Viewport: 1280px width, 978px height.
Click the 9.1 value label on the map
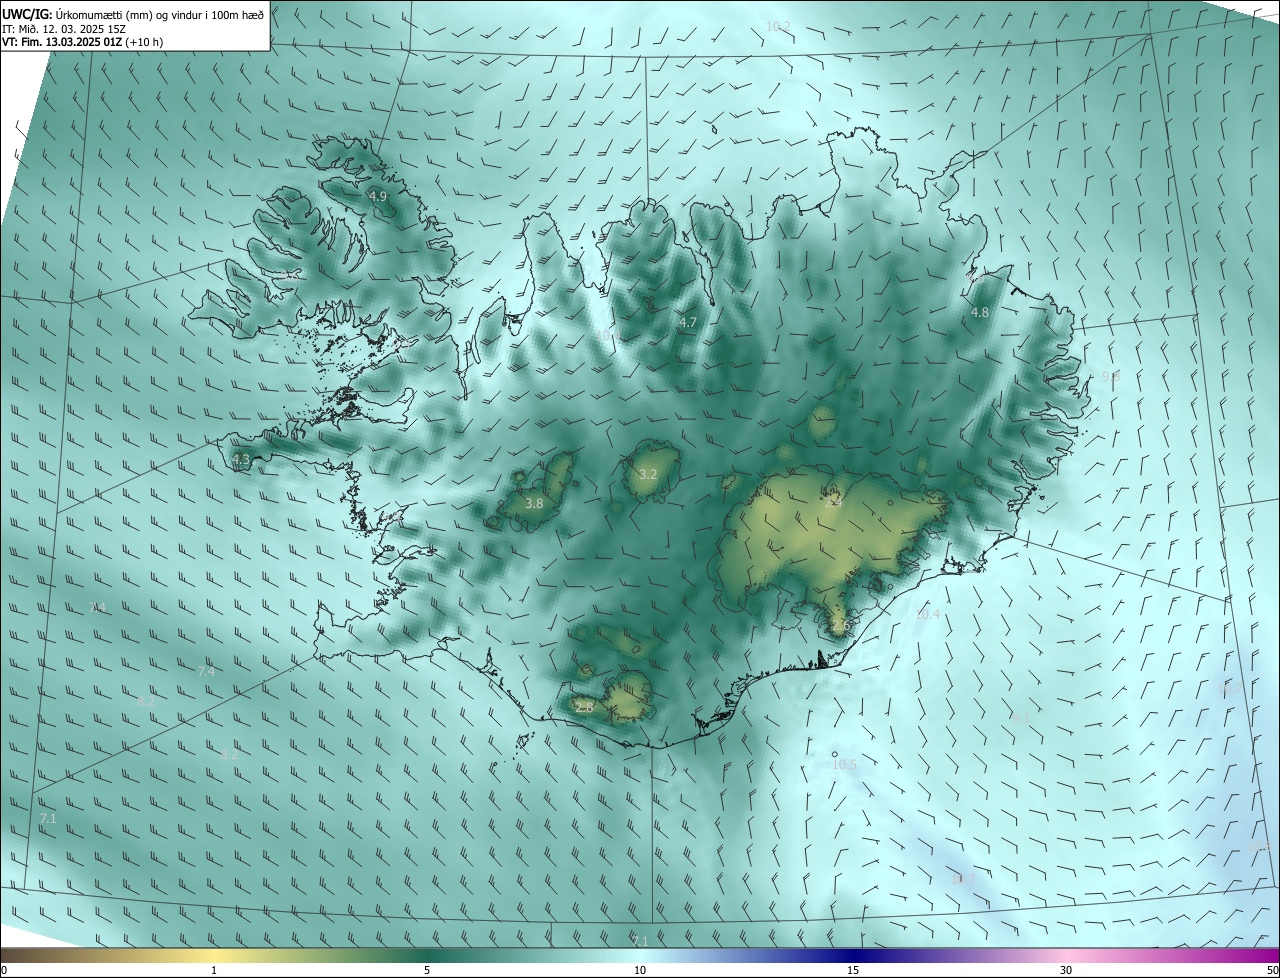(x=1019, y=718)
